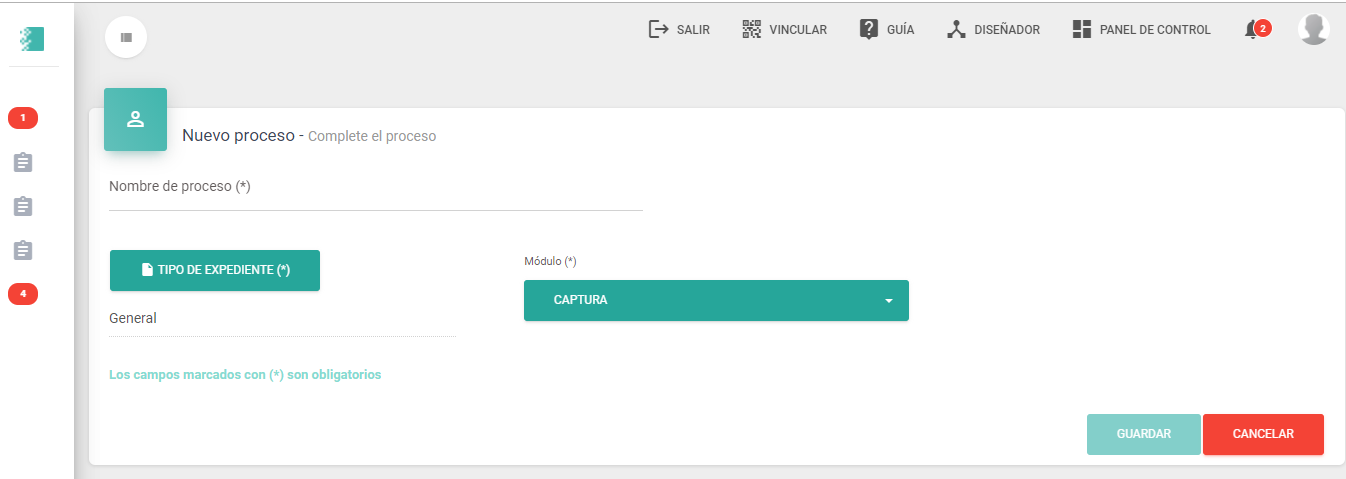Expand Módulo list via arrow

(x=888, y=301)
